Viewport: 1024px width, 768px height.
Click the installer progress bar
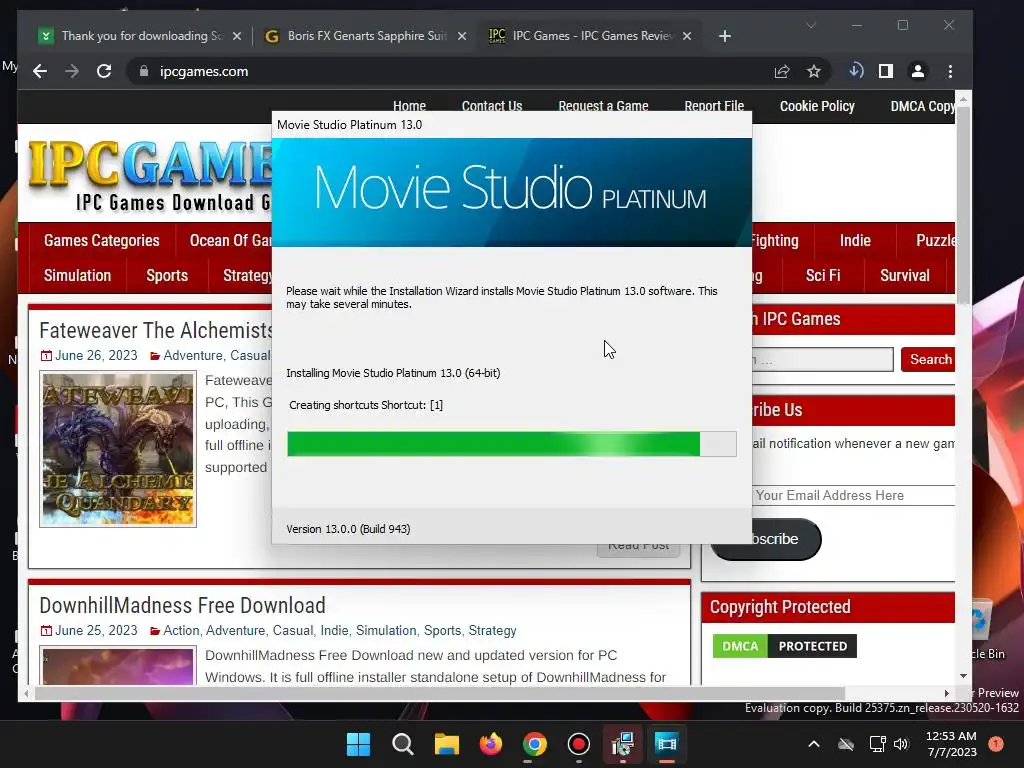pos(511,444)
